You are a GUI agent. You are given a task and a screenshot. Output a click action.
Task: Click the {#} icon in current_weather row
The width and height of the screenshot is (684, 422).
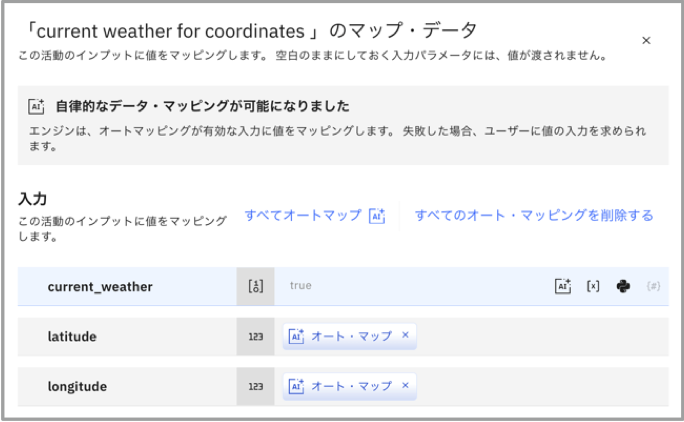654,286
